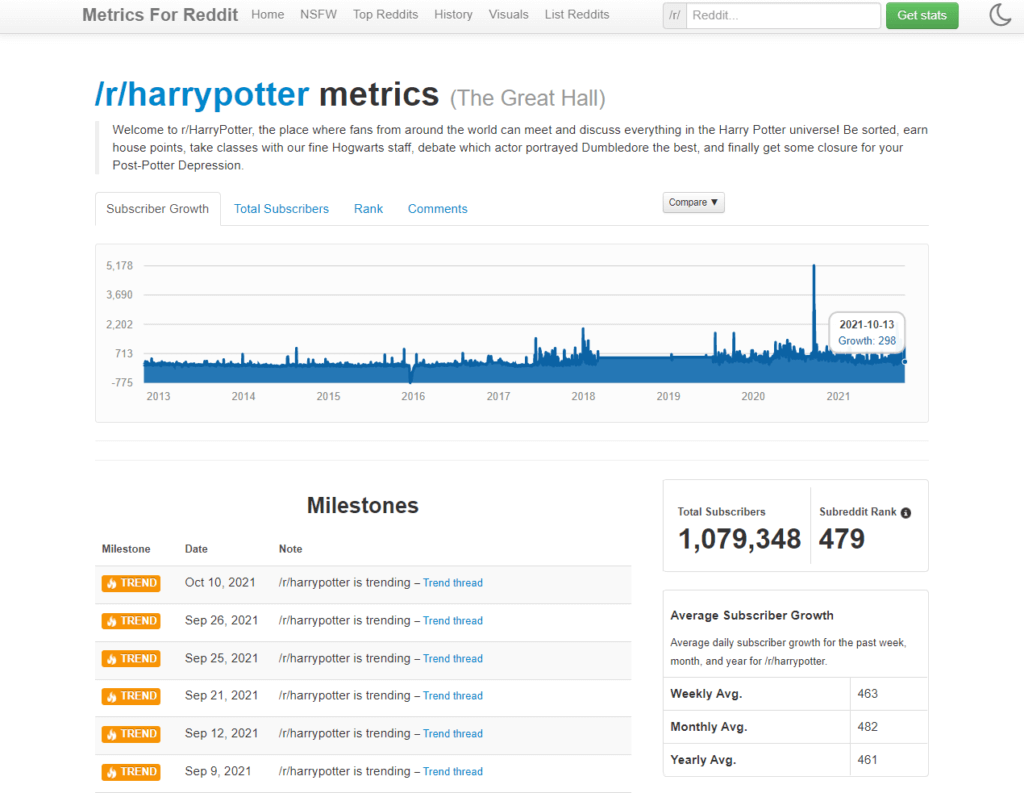Viewport: 1024px width, 793px height.
Task: Open List Reddits in the navbar
Action: pyautogui.click(x=577, y=14)
